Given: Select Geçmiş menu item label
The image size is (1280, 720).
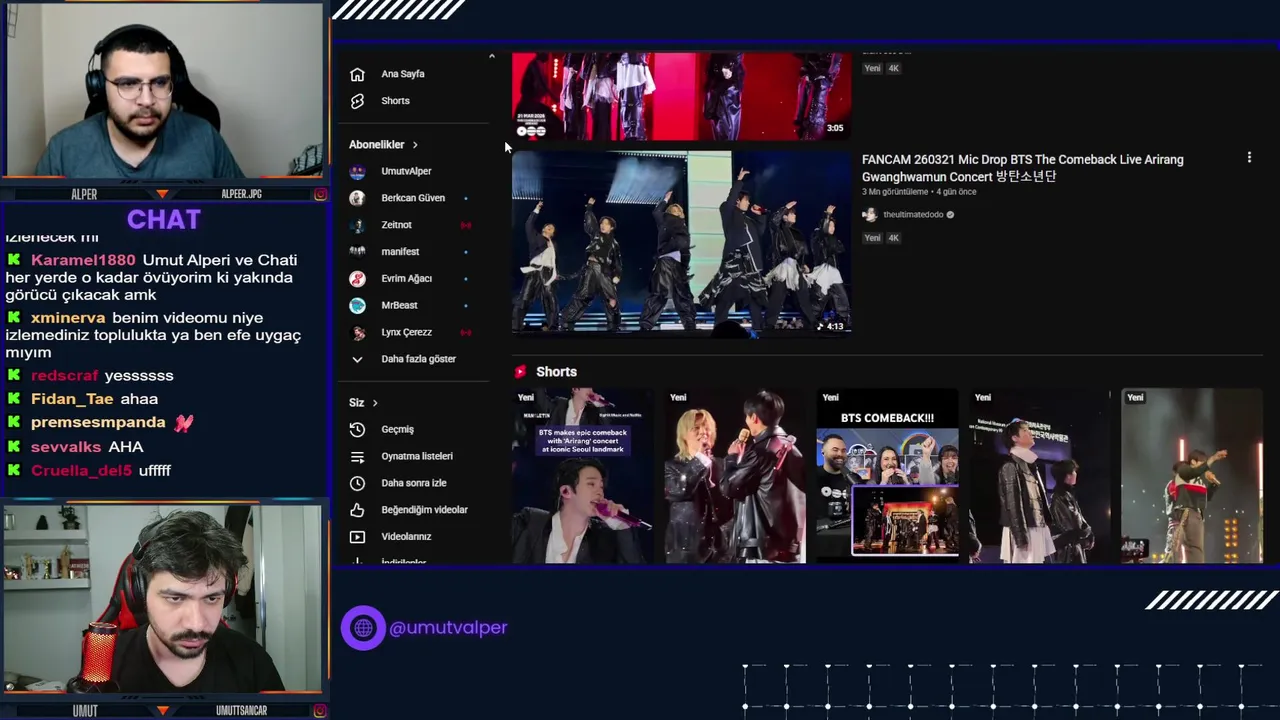Looking at the screenshot, I should [x=397, y=429].
